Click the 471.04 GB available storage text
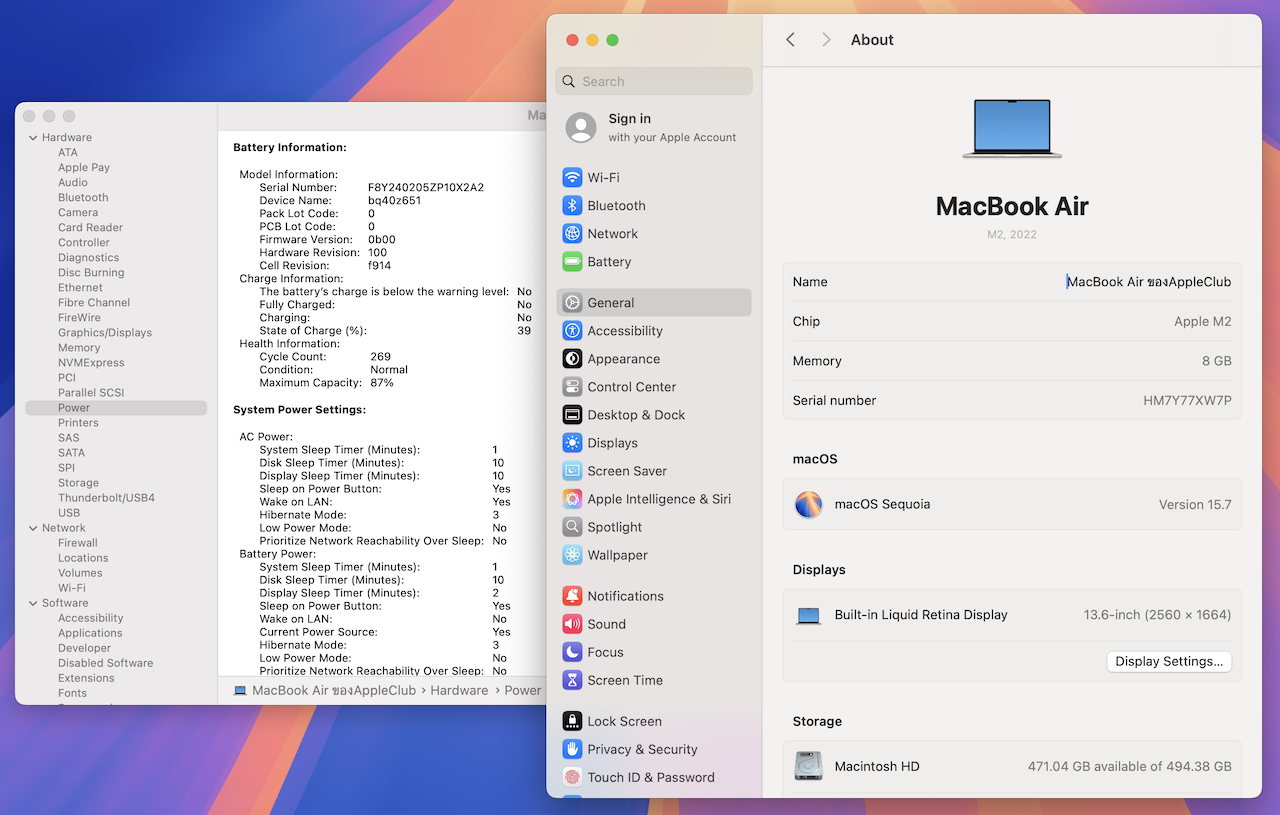 click(x=1130, y=767)
